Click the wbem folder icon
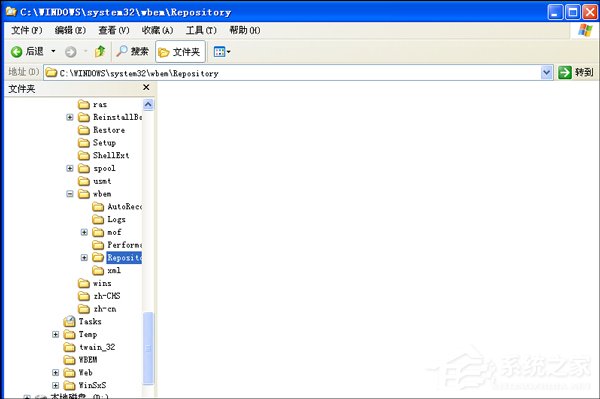600x399 pixels. pos(84,194)
